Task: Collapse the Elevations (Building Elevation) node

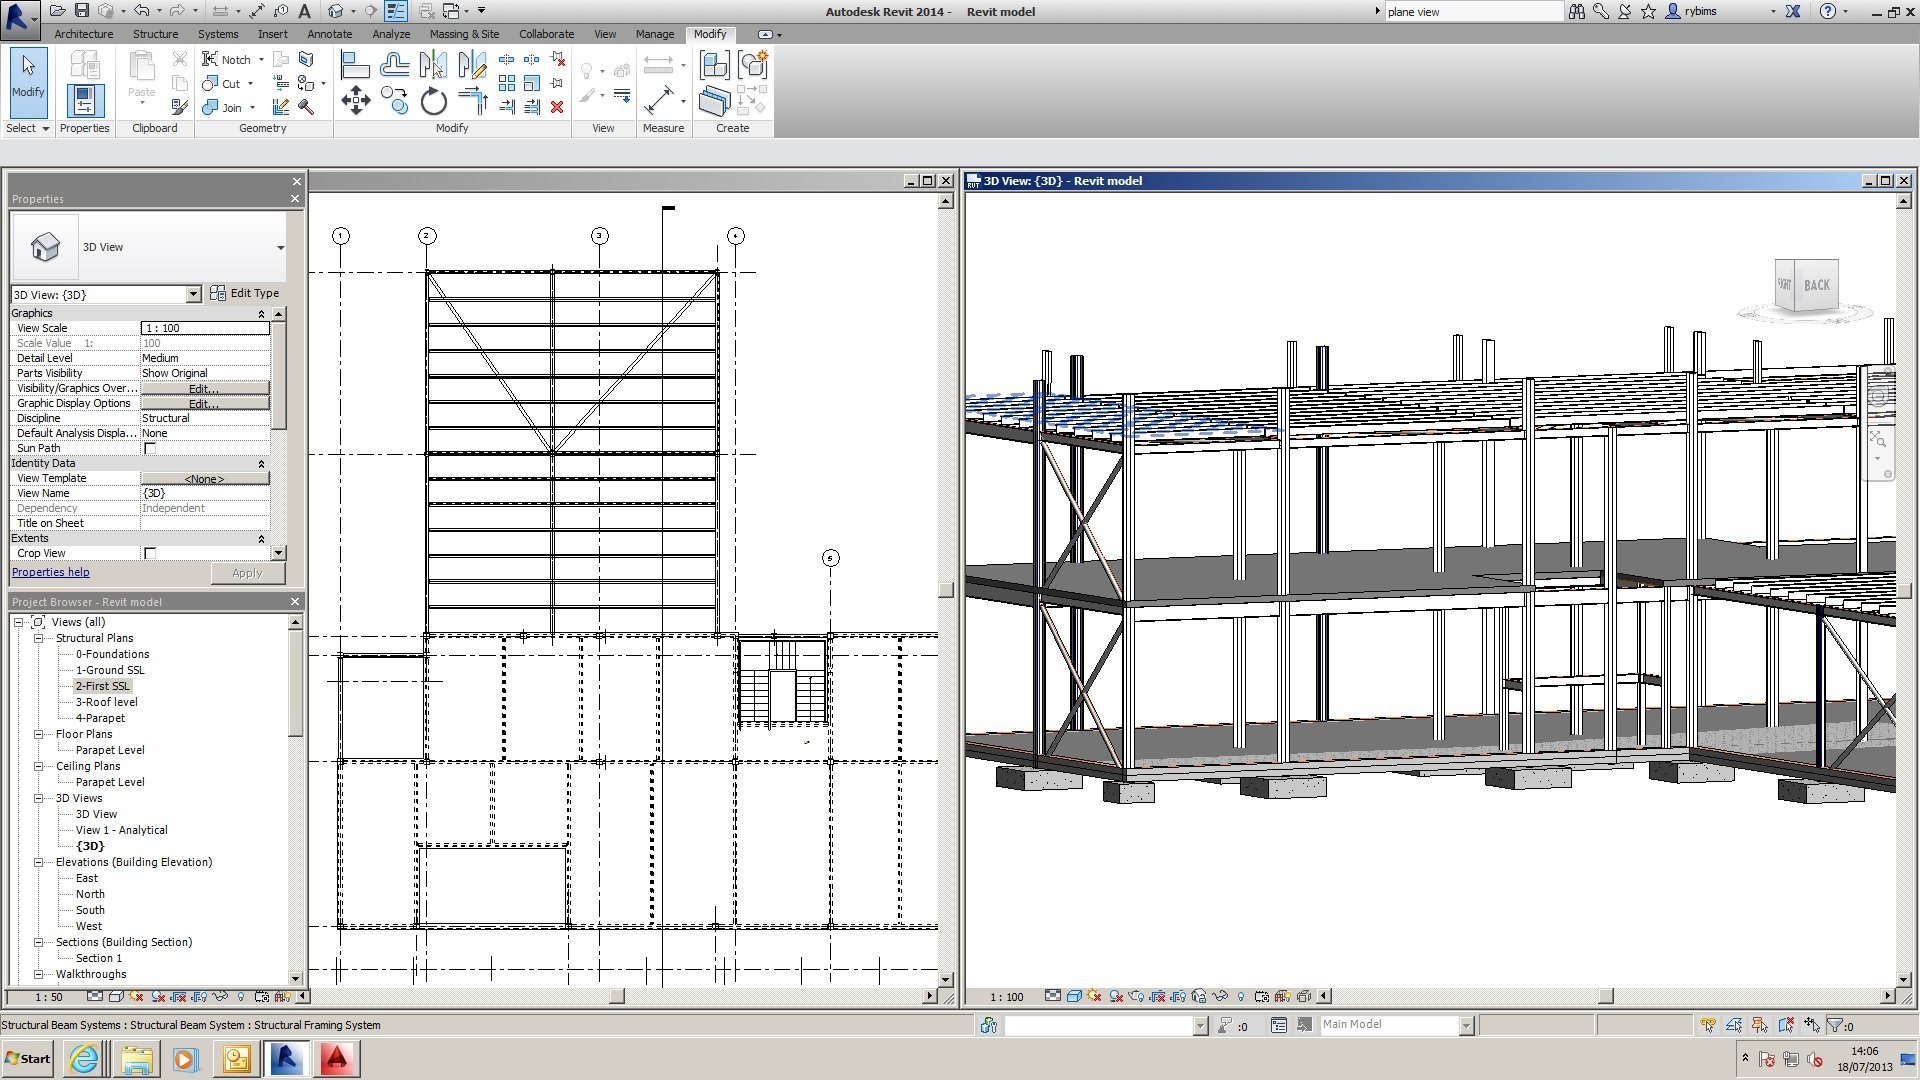Action: (38, 862)
